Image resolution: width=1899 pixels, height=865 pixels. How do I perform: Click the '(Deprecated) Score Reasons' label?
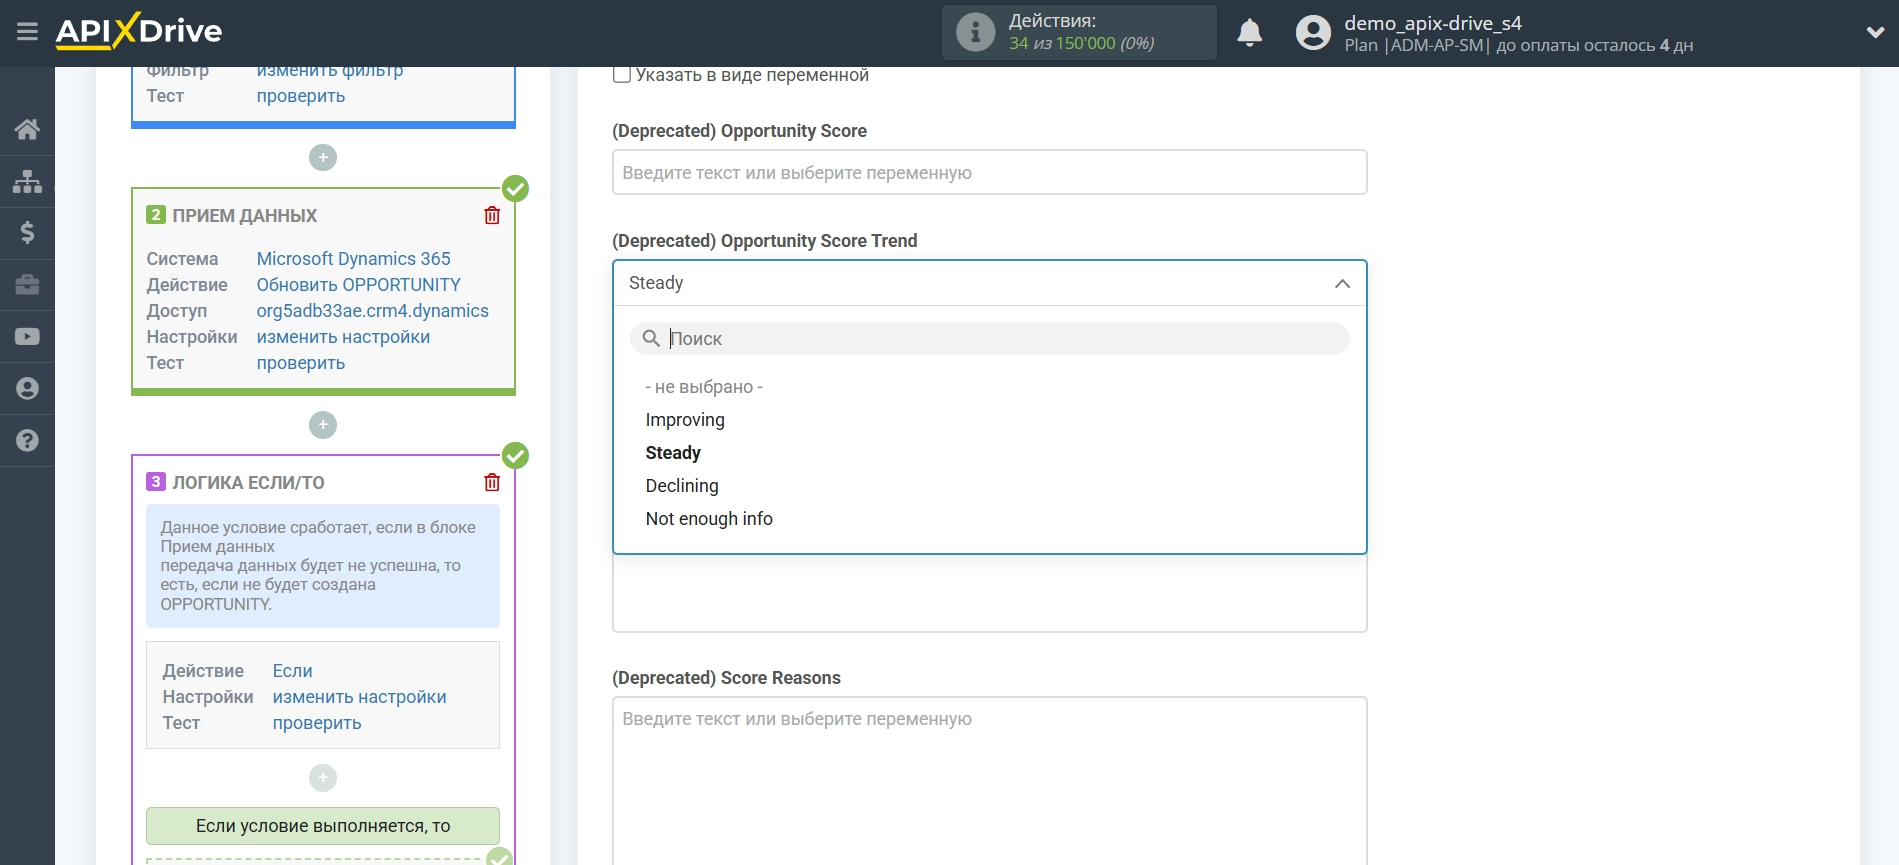pos(726,678)
